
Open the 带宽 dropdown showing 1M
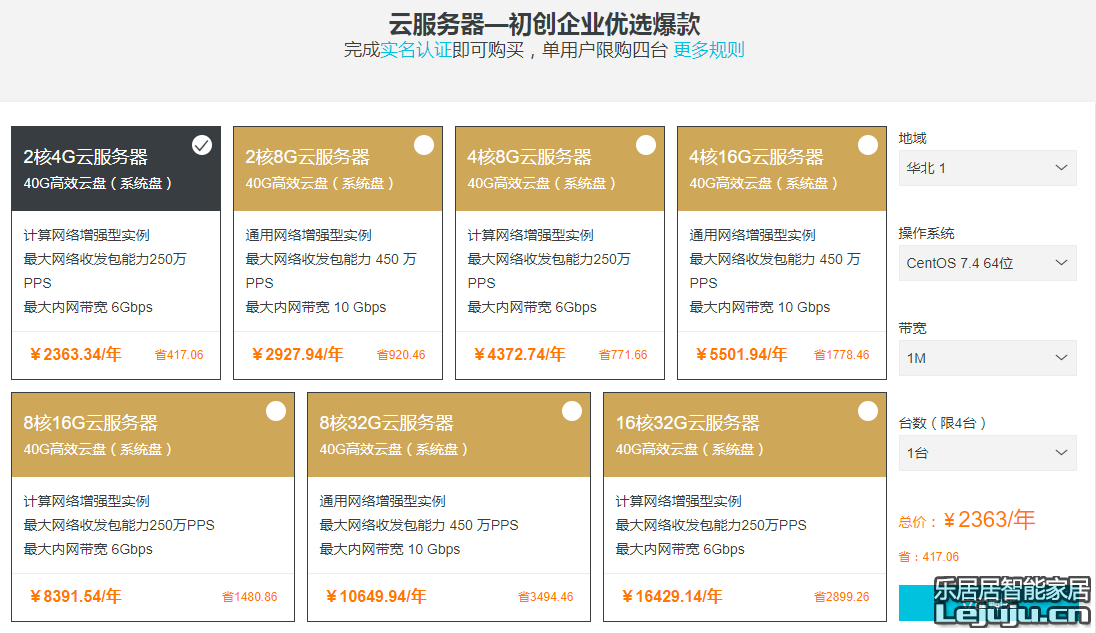point(987,358)
